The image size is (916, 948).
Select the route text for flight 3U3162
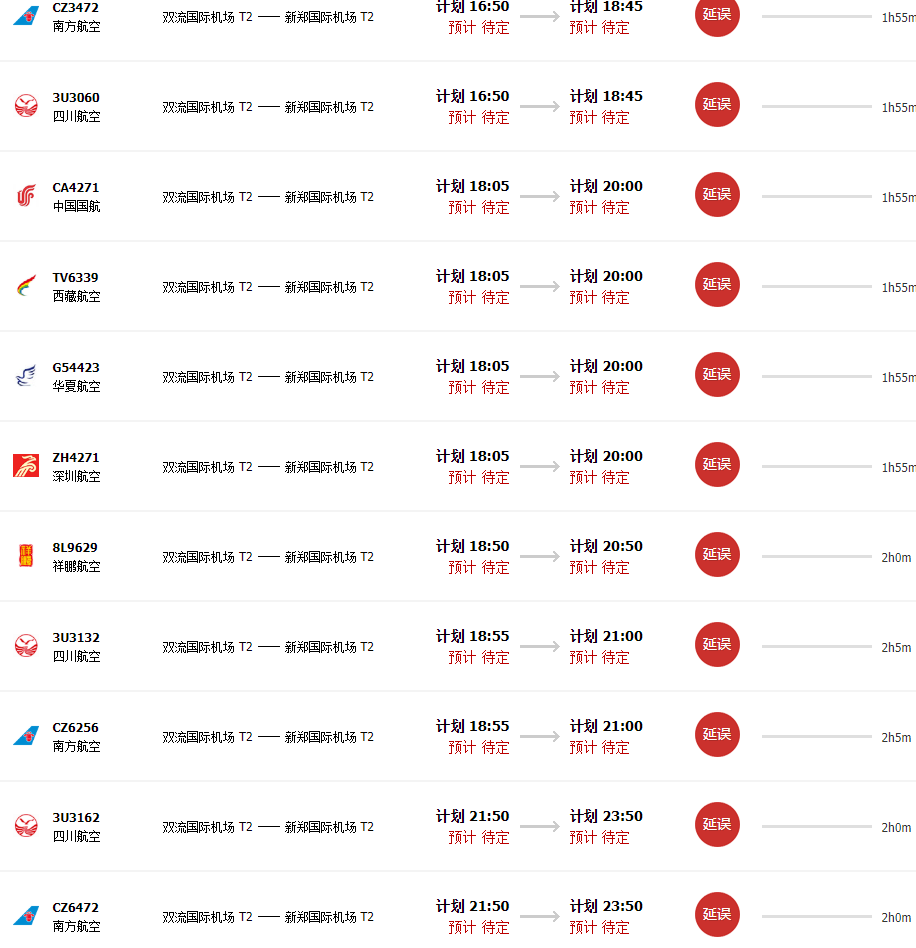268,827
